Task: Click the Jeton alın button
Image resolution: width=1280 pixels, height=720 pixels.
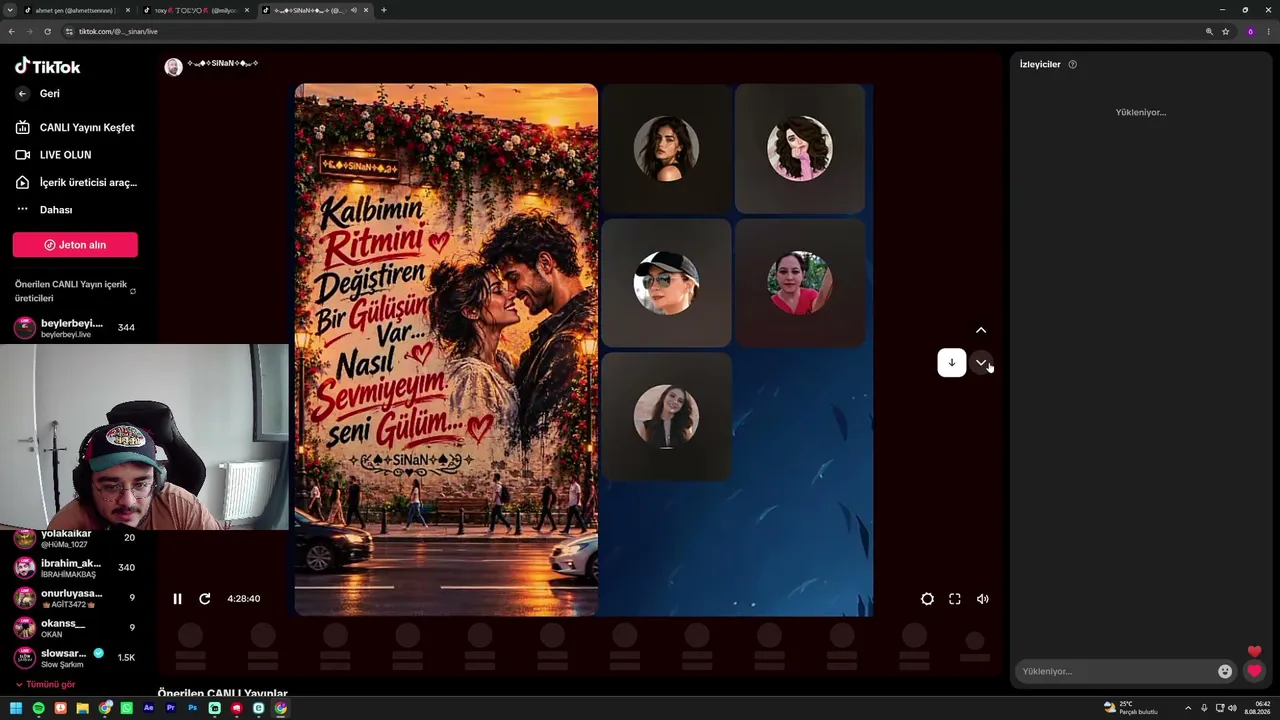Action: (75, 245)
